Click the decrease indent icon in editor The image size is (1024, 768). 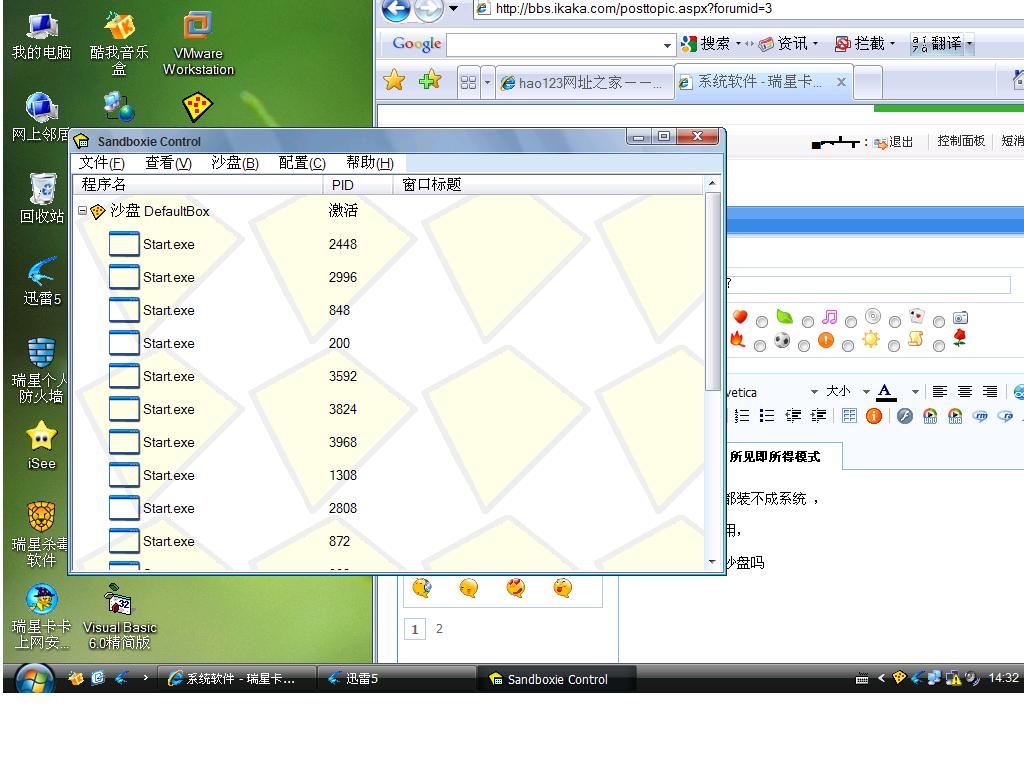tap(793, 416)
